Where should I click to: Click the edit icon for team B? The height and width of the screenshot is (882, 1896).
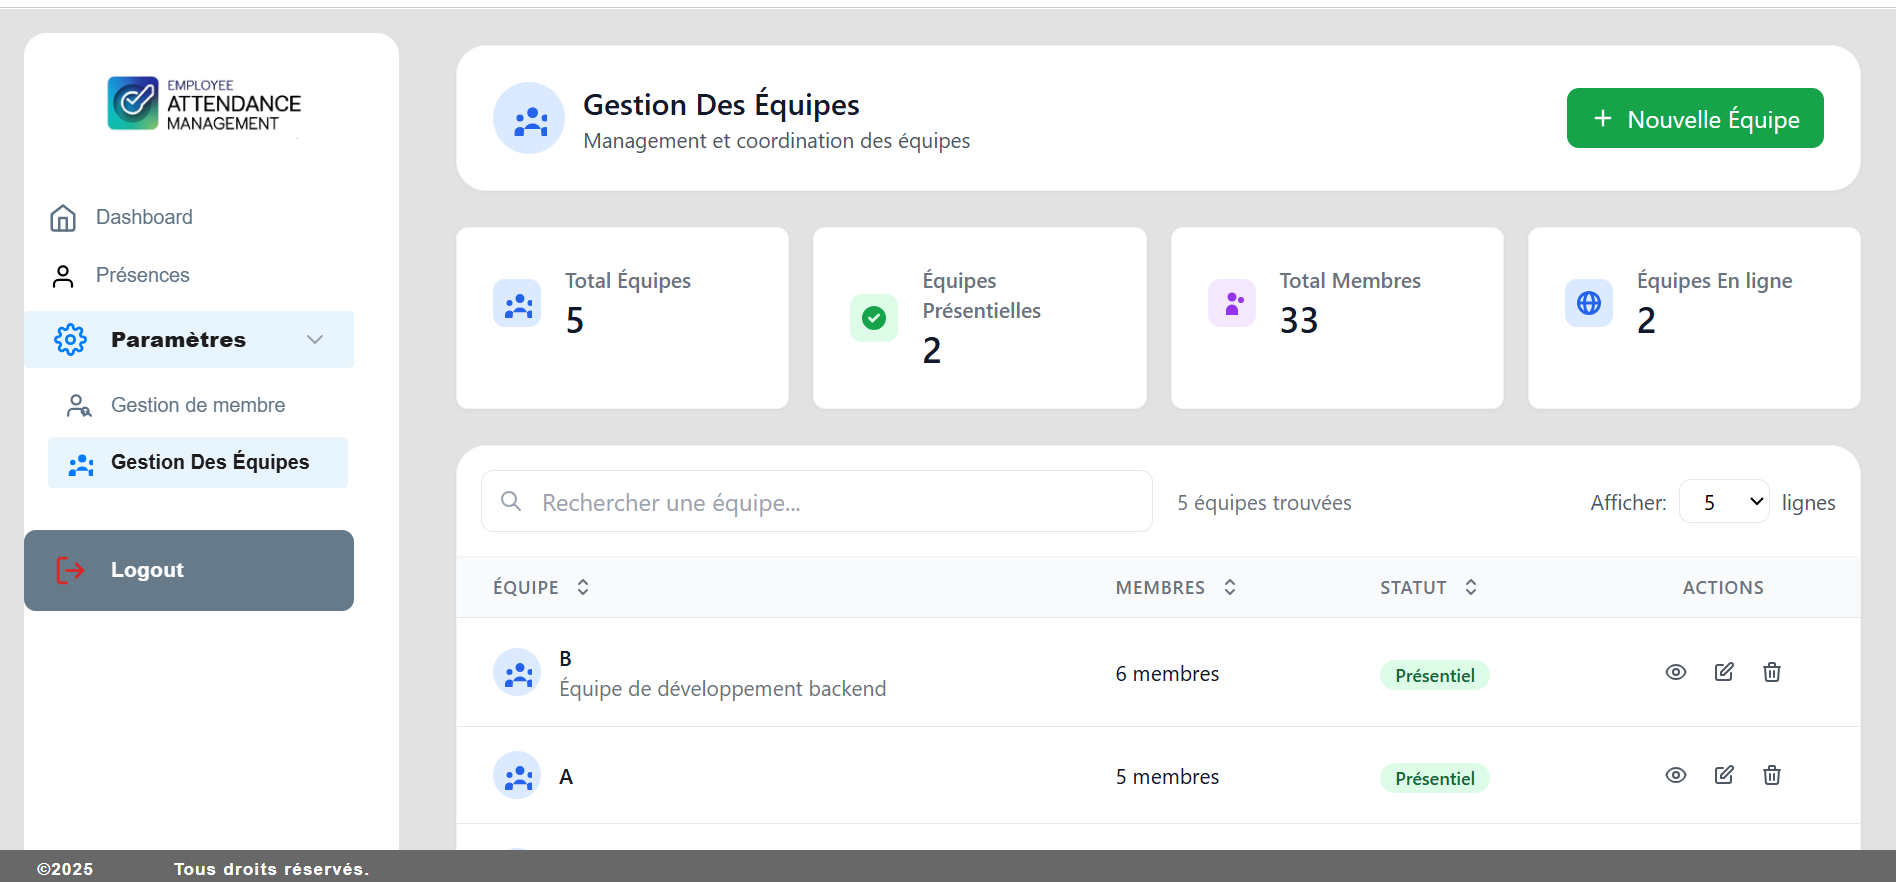point(1724,672)
